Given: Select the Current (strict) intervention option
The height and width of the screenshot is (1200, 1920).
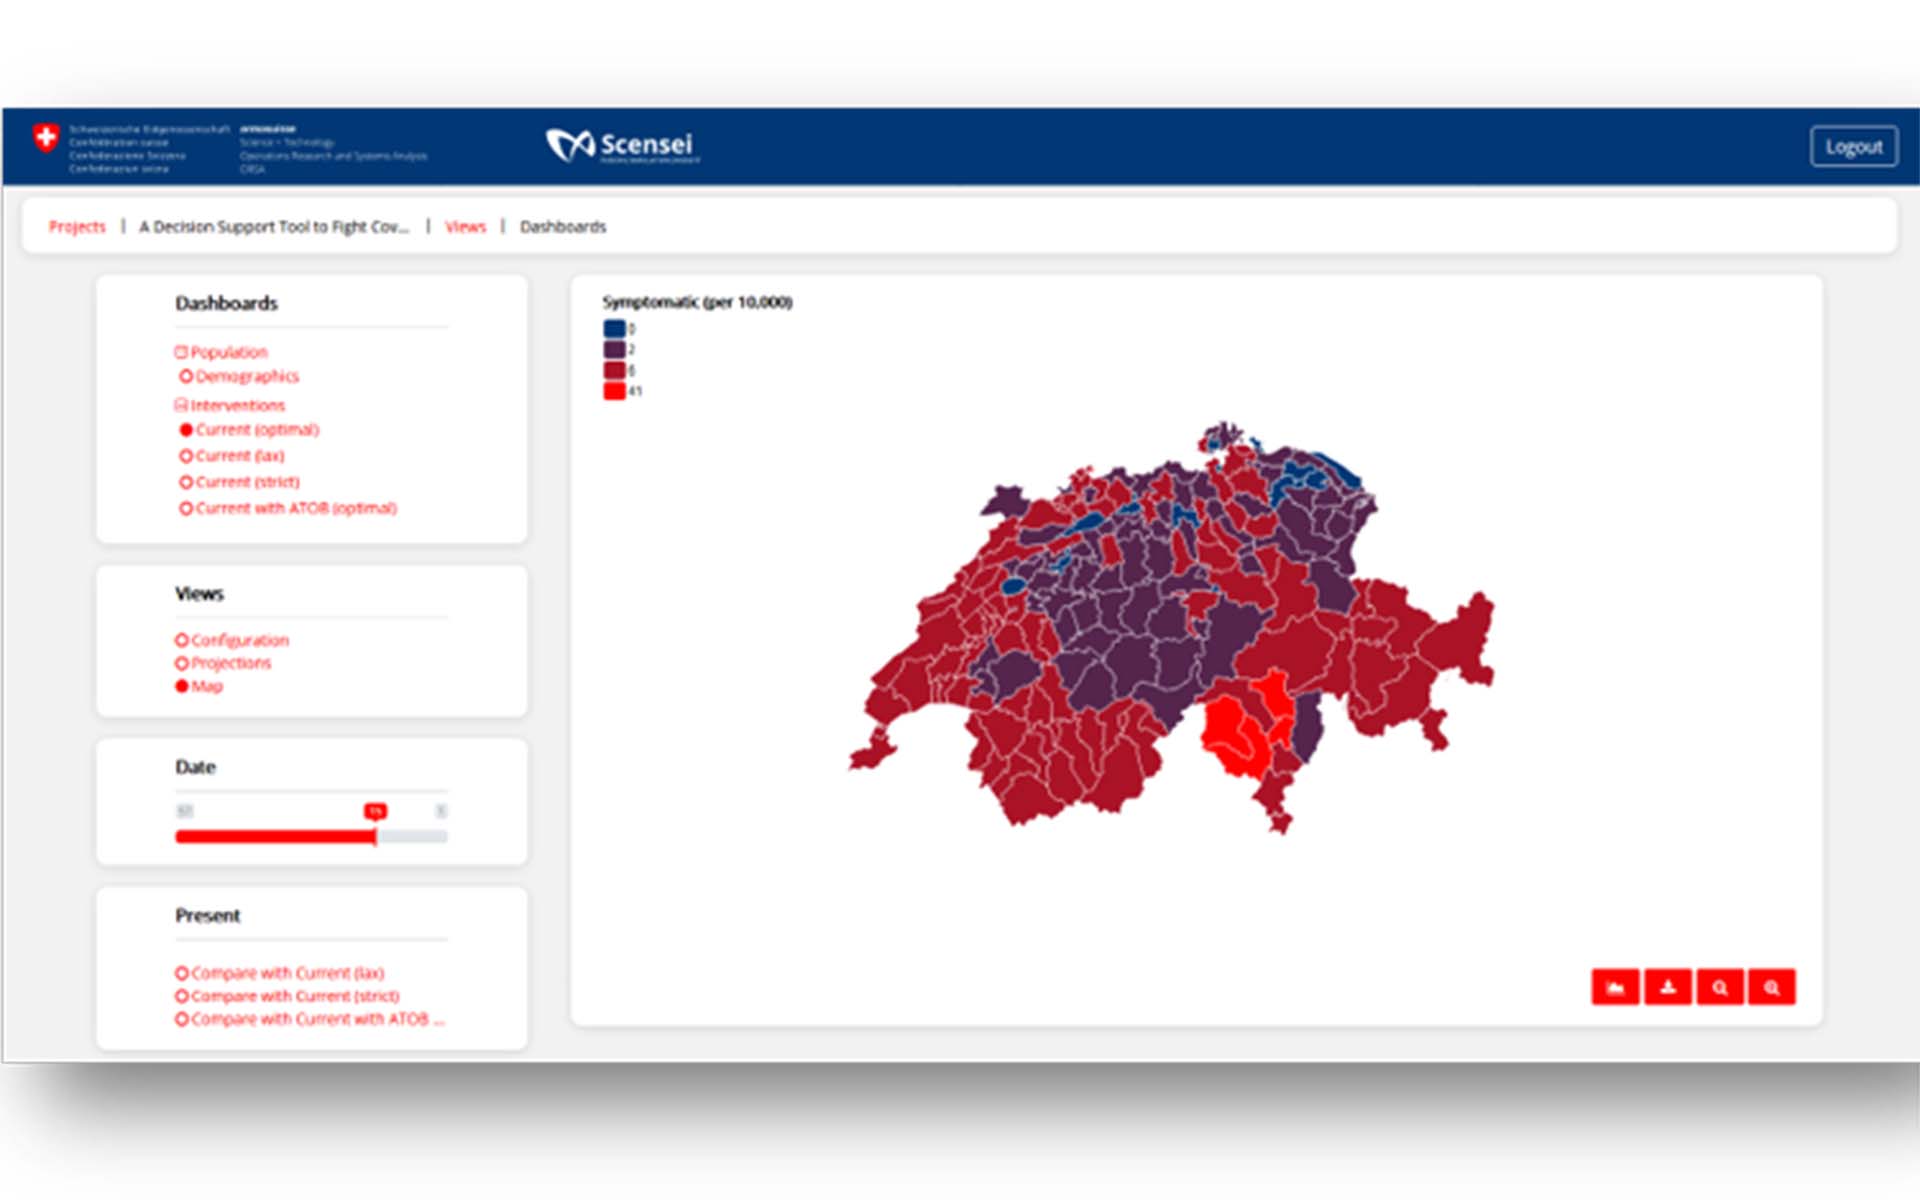Looking at the screenshot, I should click(186, 481).
